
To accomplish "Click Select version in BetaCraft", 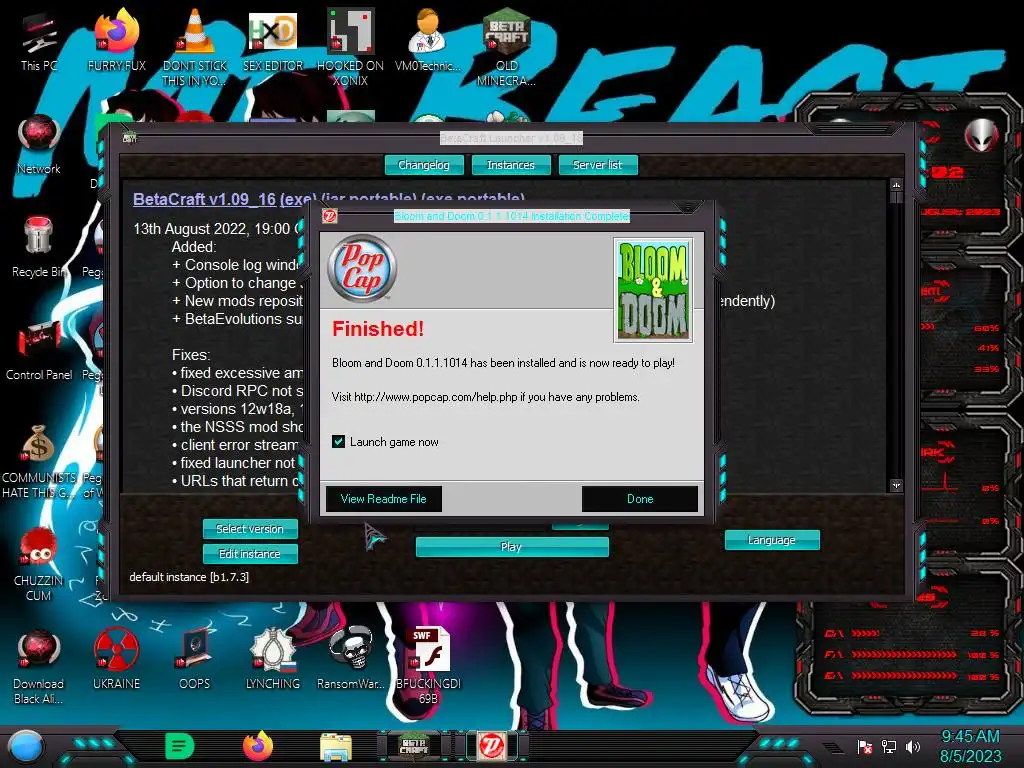I will click(250, 528).
